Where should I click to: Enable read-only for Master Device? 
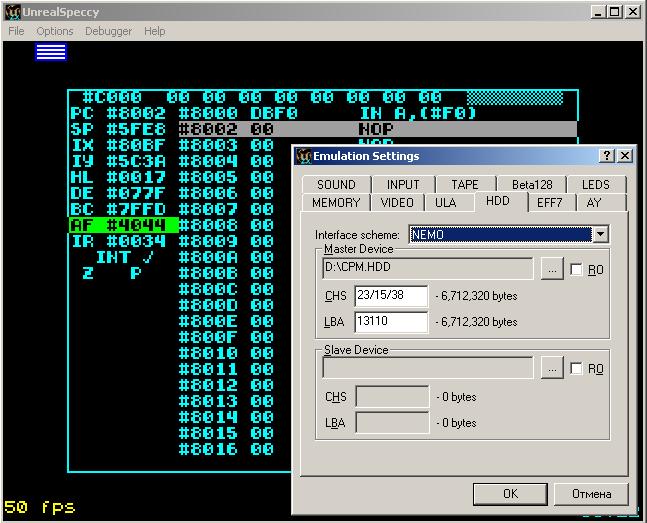[x=576, y=270]
